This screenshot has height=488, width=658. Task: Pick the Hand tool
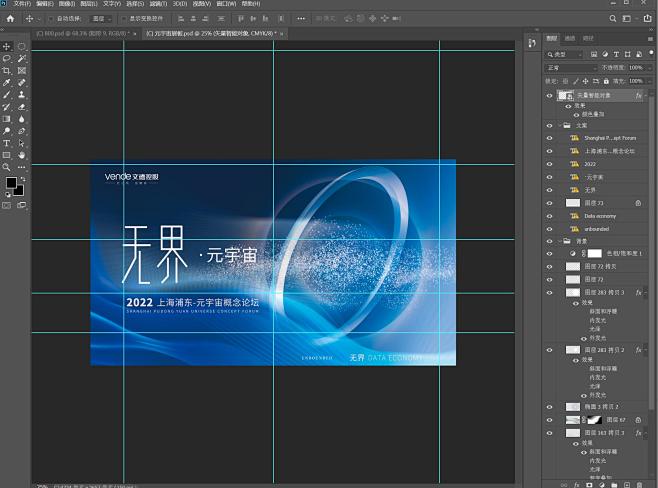(x=21, y=155)
